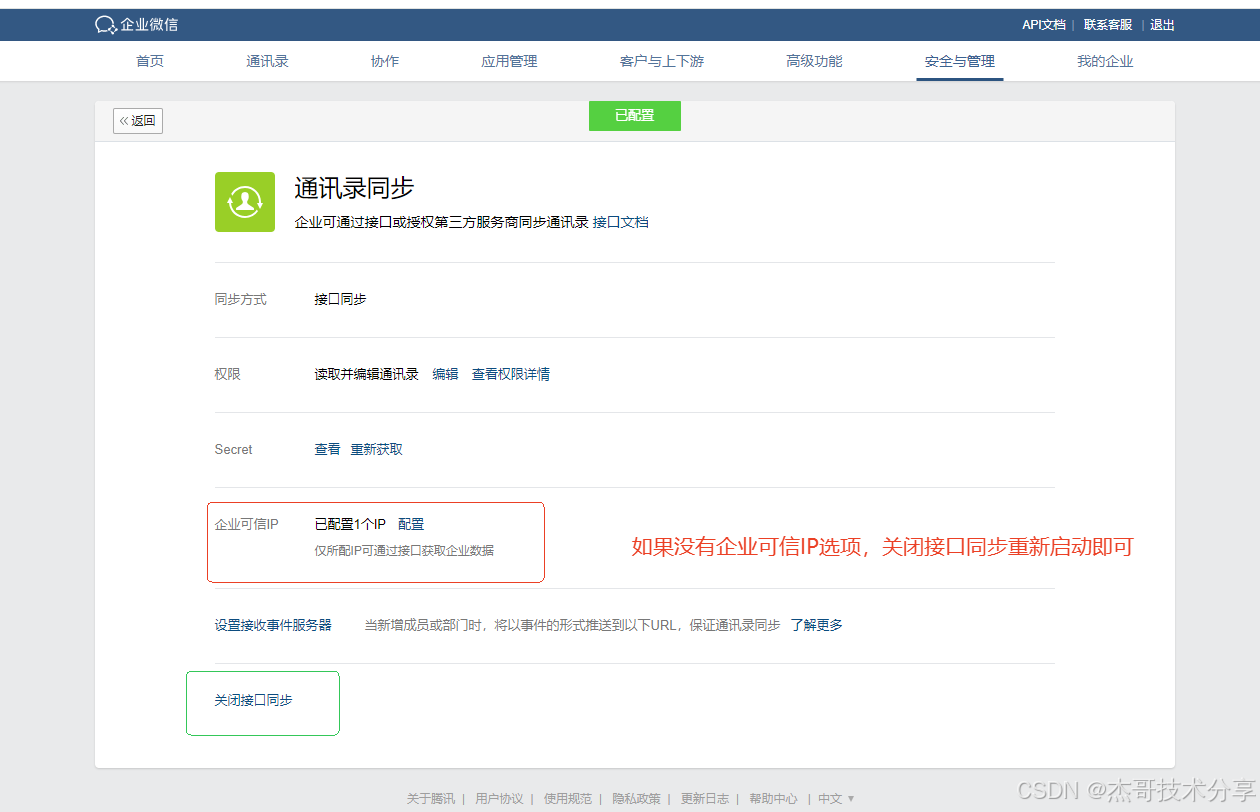Viewport: 1260px width, 812px height.
Task: Click 了解更多 link
Action: click(x=816, y=625)
